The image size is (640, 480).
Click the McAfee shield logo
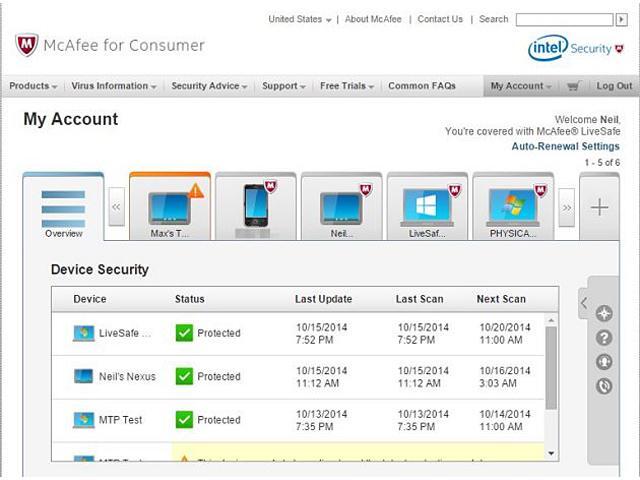27,45
